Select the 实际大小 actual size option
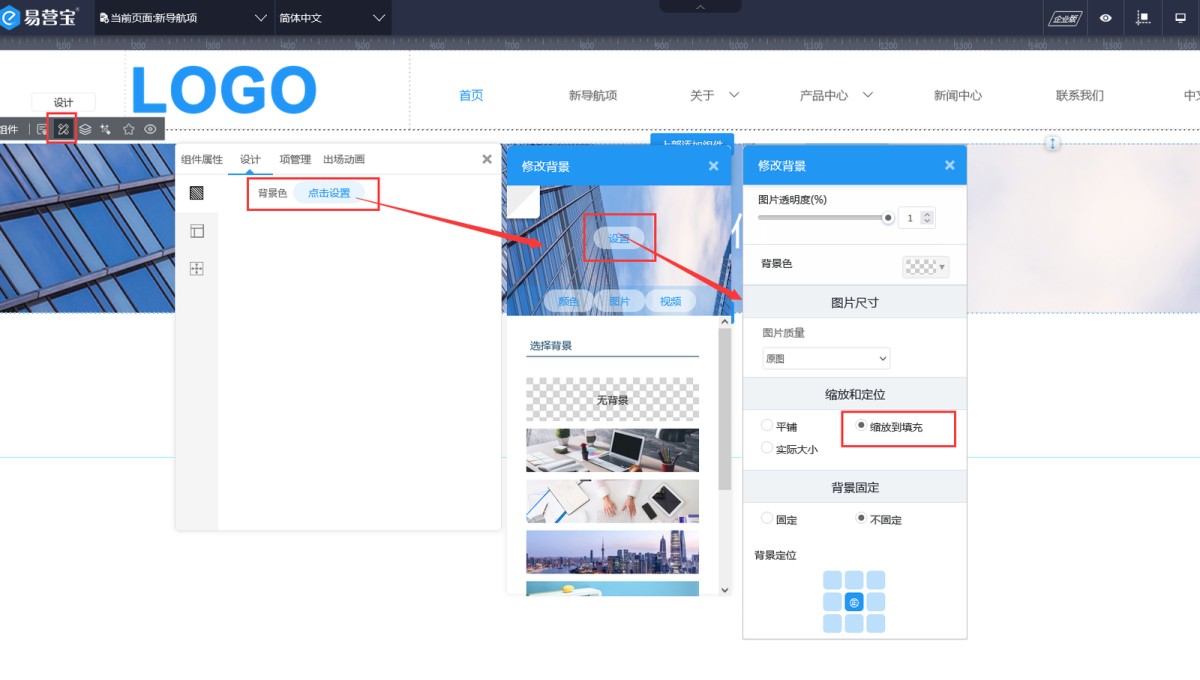 [x=767, y=449]
